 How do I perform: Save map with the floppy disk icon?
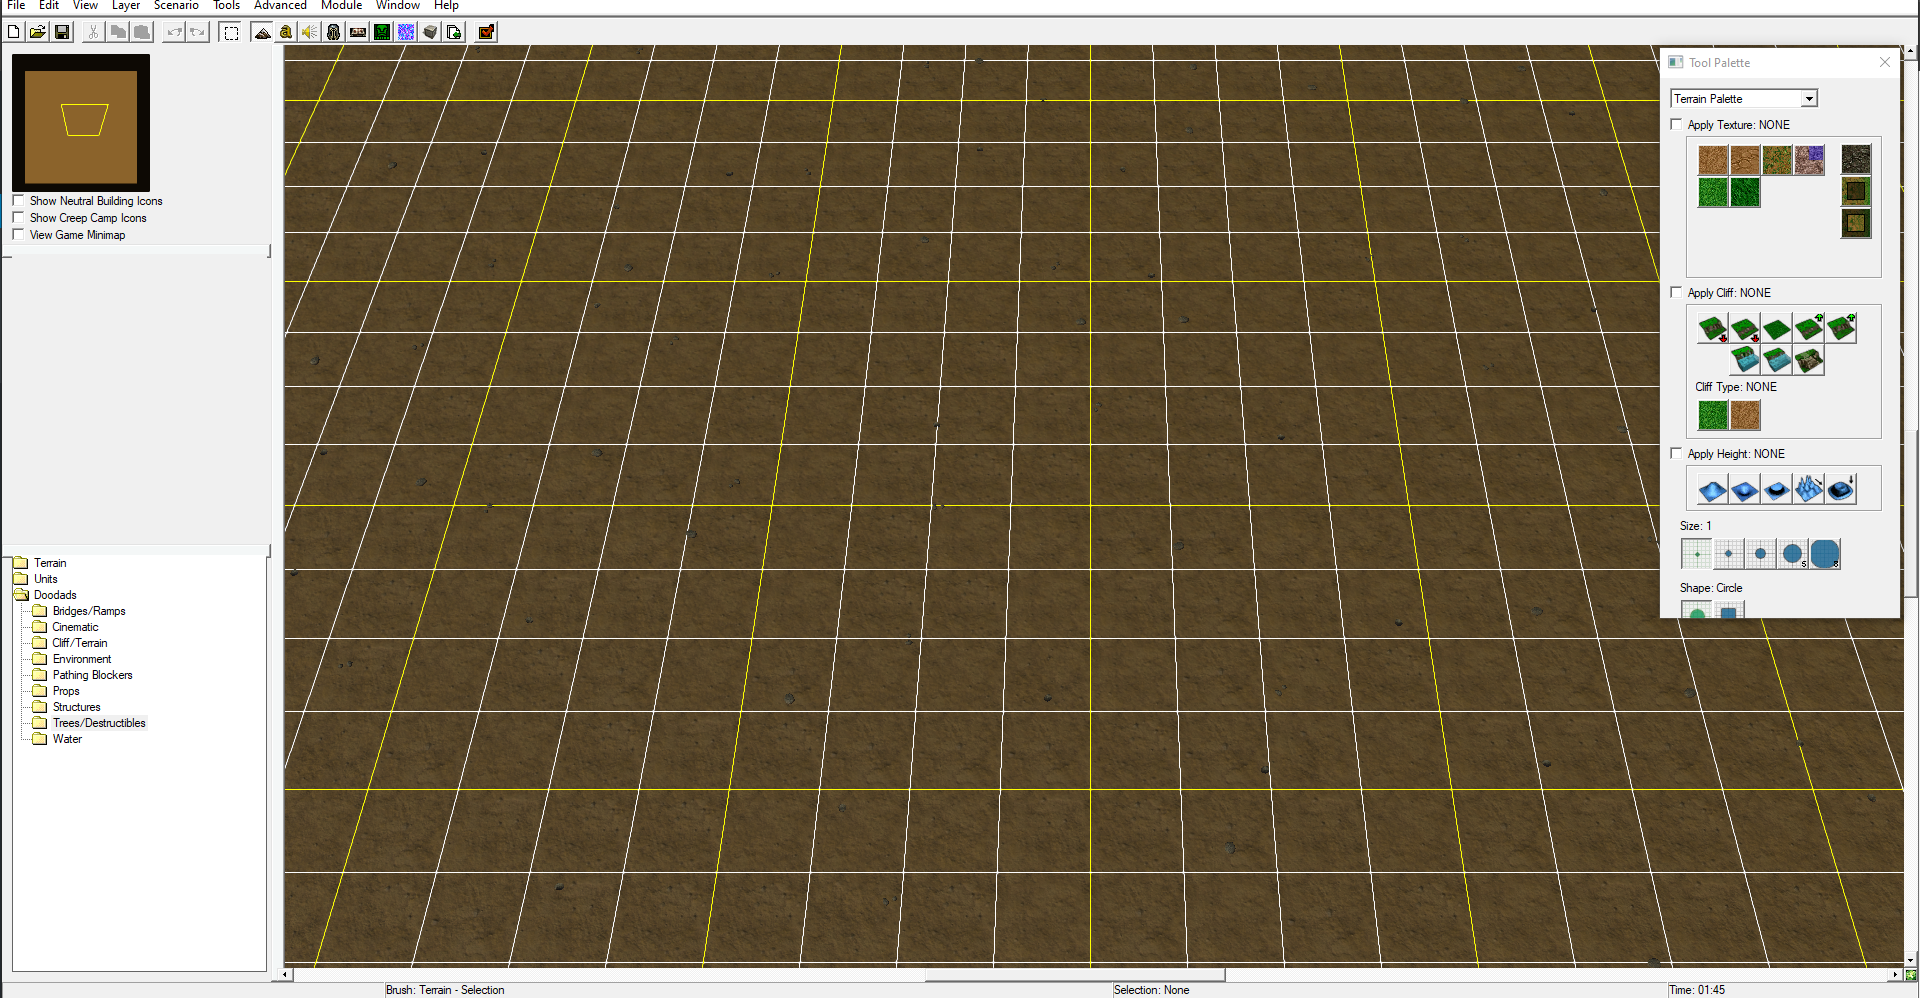62,32
